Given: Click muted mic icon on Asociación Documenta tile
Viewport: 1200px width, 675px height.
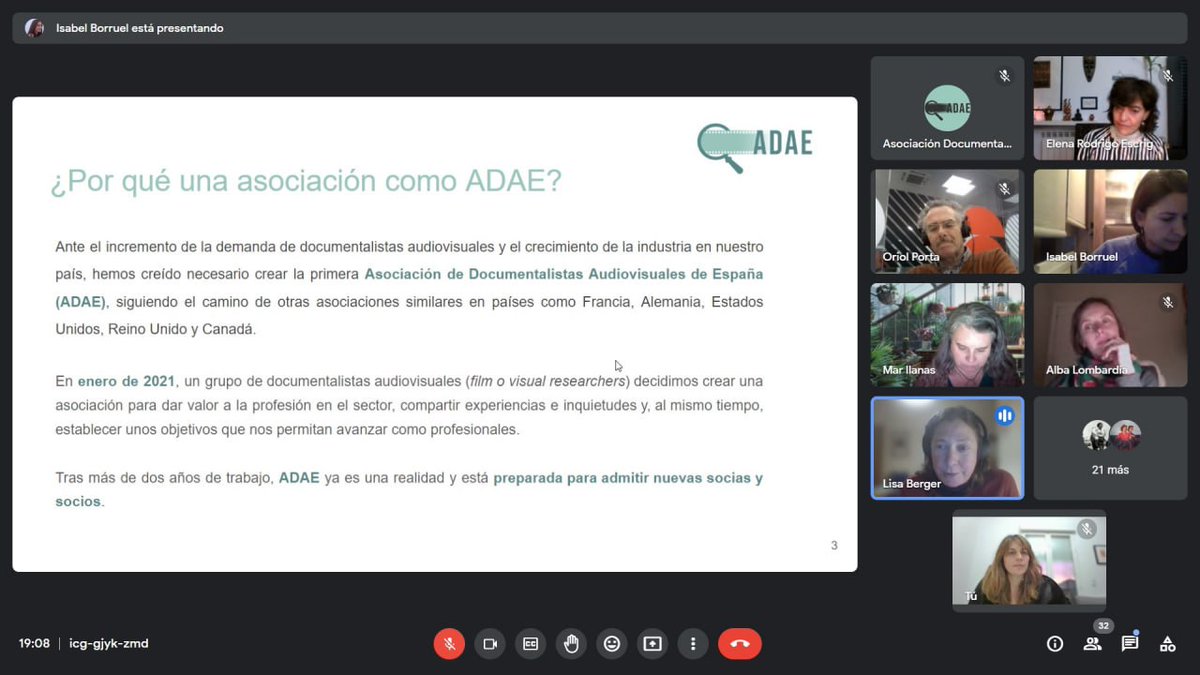Looking at the screenshot, I should coord(1004,76).
